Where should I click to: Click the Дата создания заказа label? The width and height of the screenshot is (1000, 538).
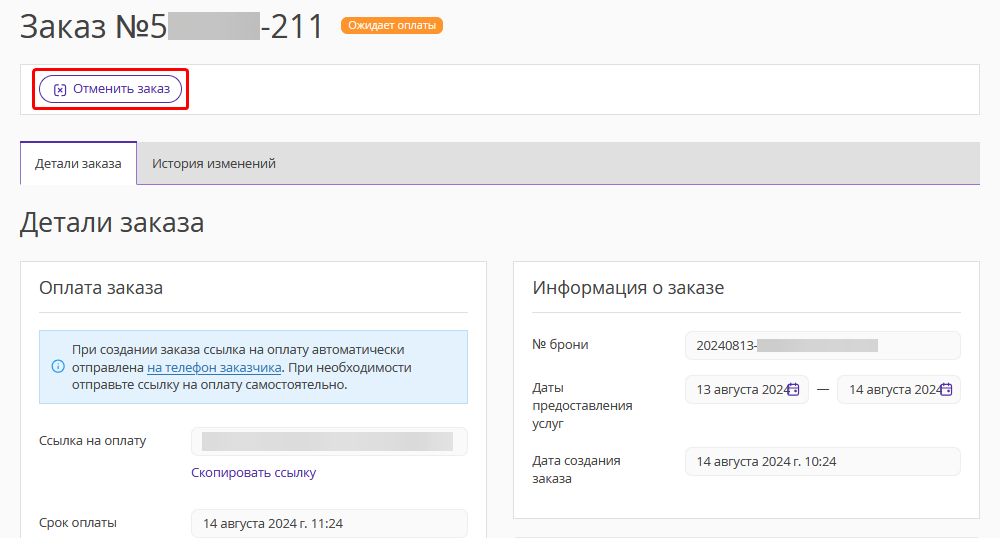(x=577, y=470)
